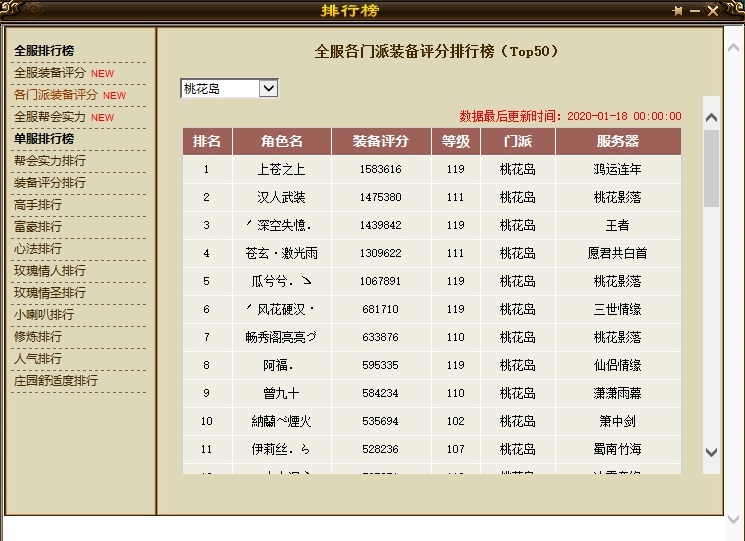Select 富豪排行 in sidebar
The width and height of the screenshot is (745, 541).
point(38,227)
